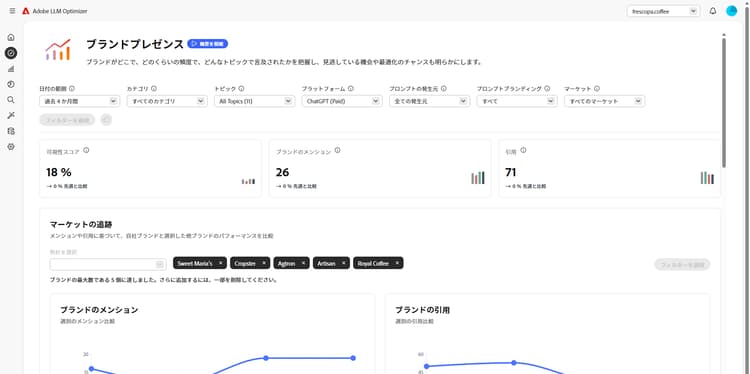Remove the Agtron brand tag
Image resolution: width=750 pixels, height=374 pixels.
(303, 263)
